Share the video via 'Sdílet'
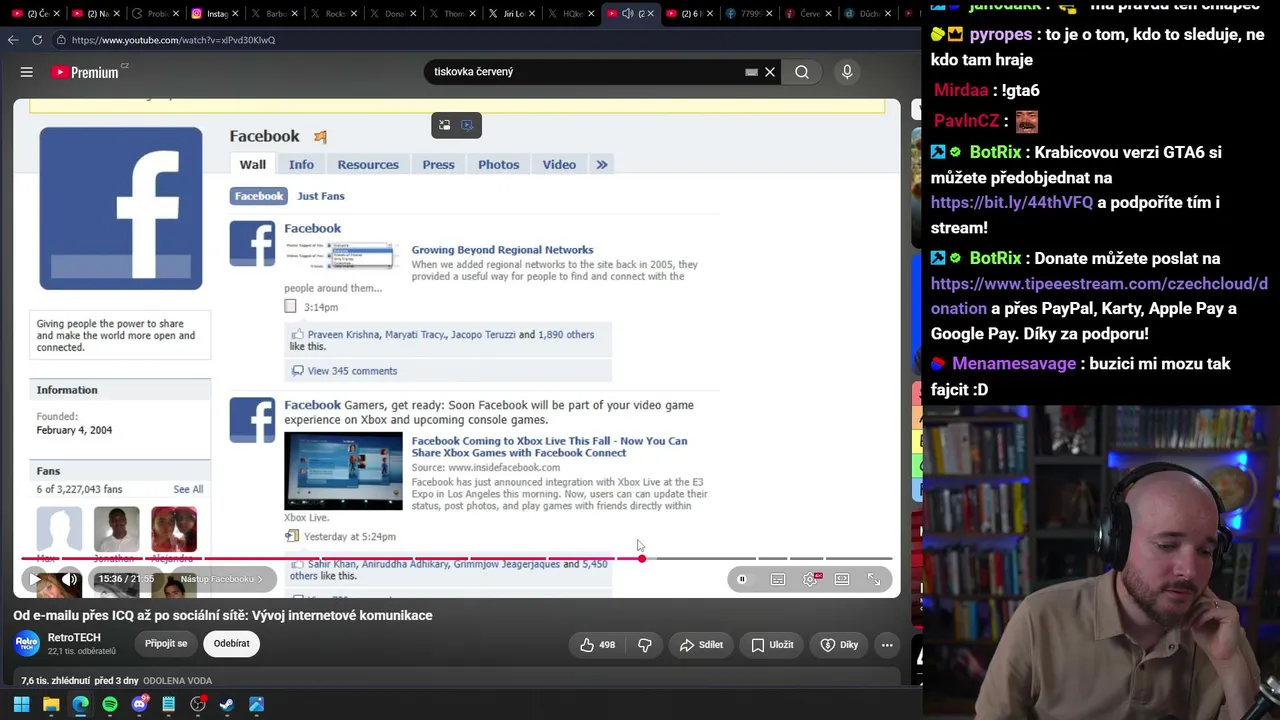 [x=701, y=645]
